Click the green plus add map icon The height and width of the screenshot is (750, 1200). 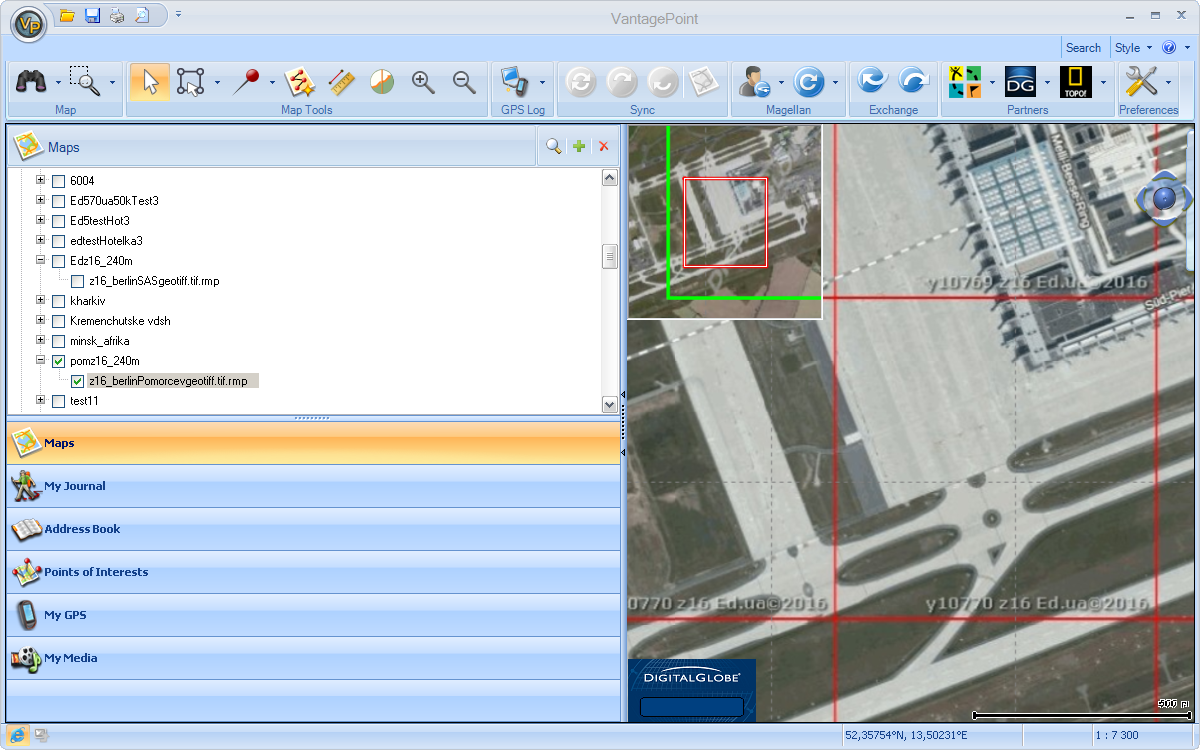click(x=579, y=147)
